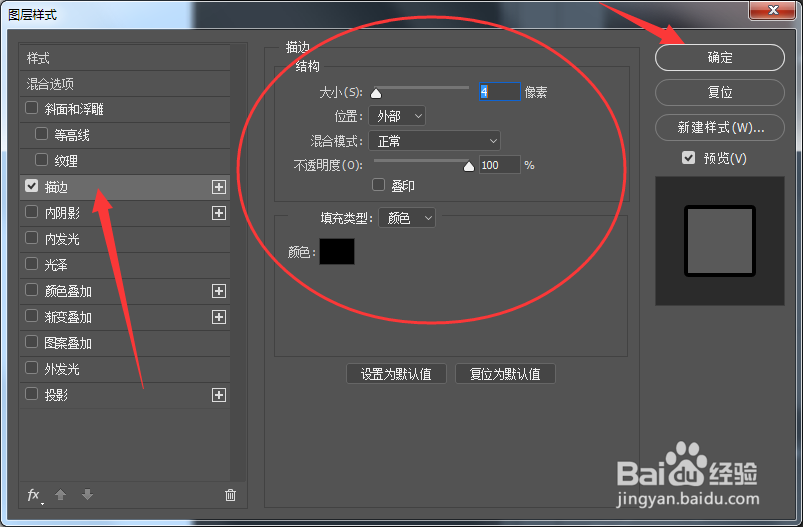Uncheck the 描边 effect checkbox
The width and height of the screenshot is (803, 527).
click(x=32, y=186)
